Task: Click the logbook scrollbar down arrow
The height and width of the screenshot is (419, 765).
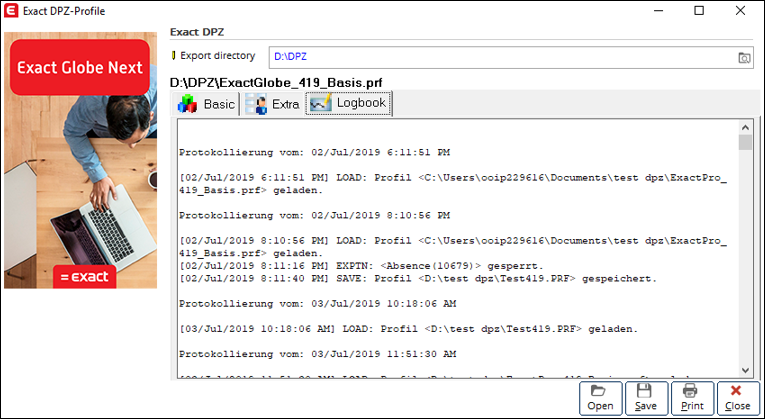Action: pos(745,370)
